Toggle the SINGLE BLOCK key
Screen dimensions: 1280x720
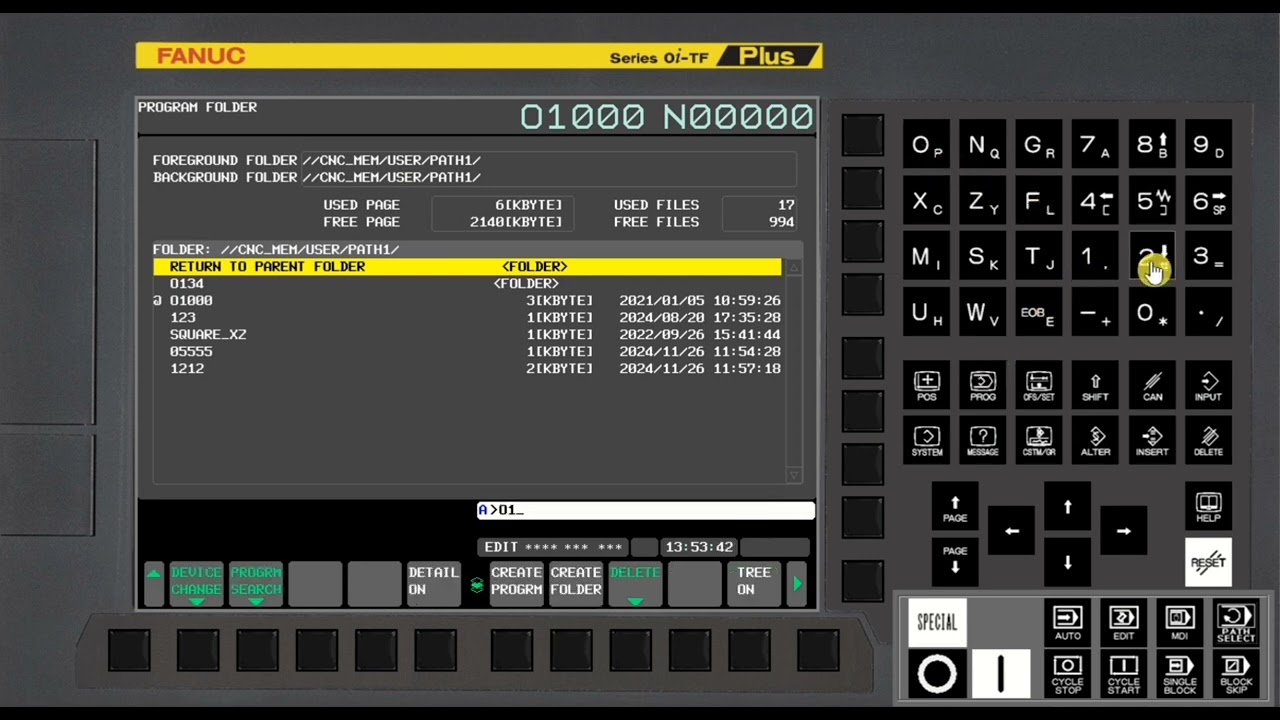point(1180,674)
